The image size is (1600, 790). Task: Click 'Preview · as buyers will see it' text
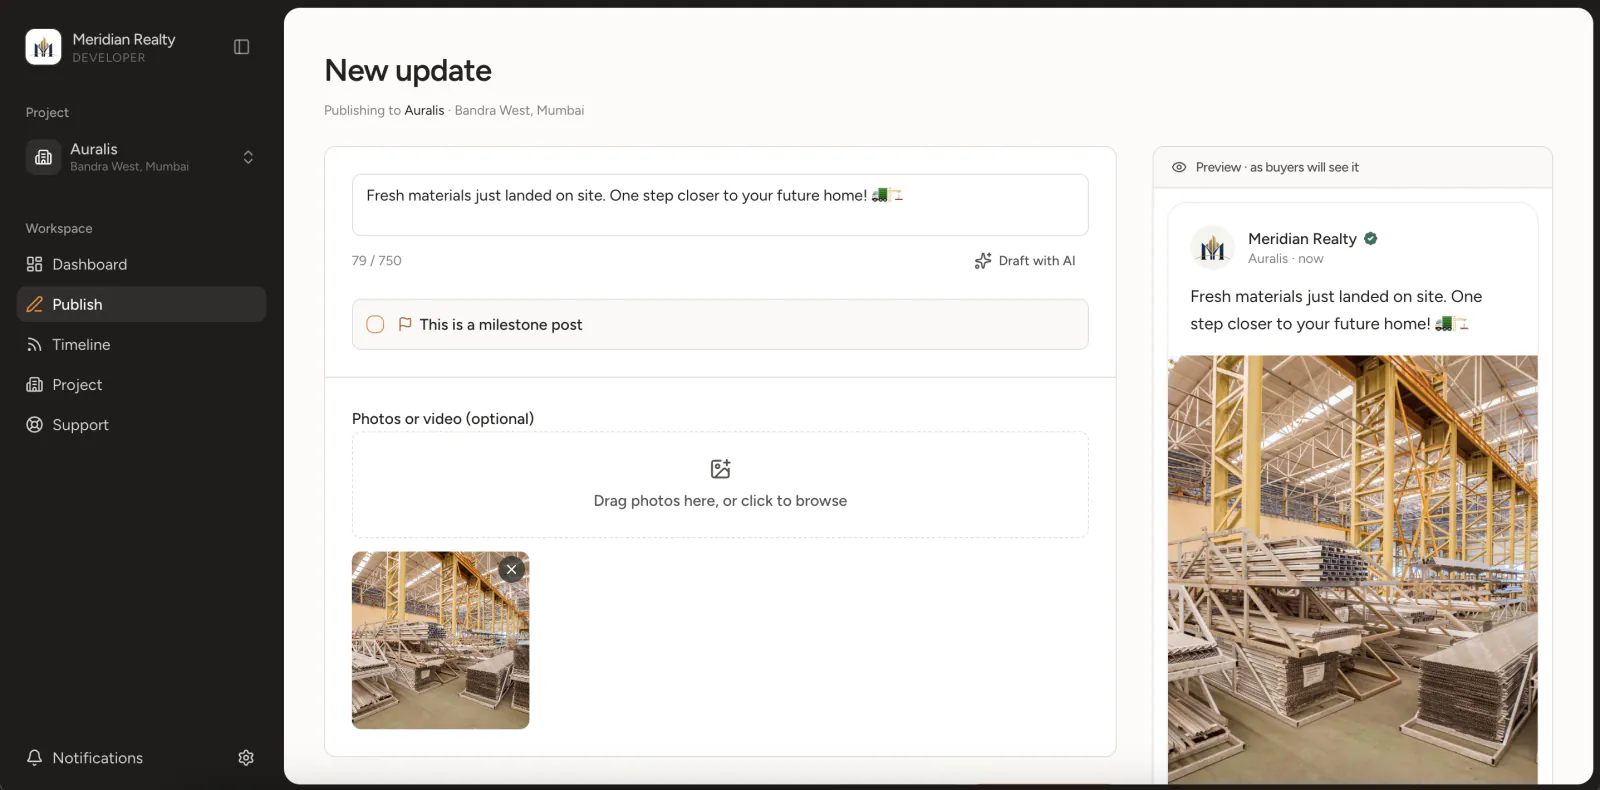point(1277,167)
